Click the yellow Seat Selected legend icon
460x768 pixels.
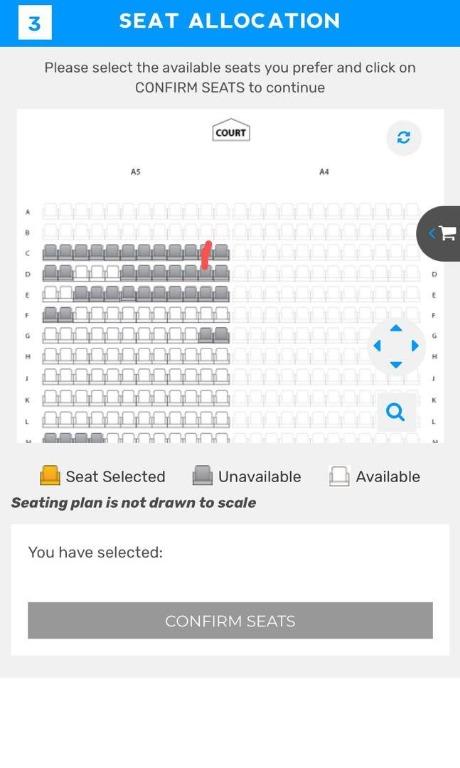[50, 476]
